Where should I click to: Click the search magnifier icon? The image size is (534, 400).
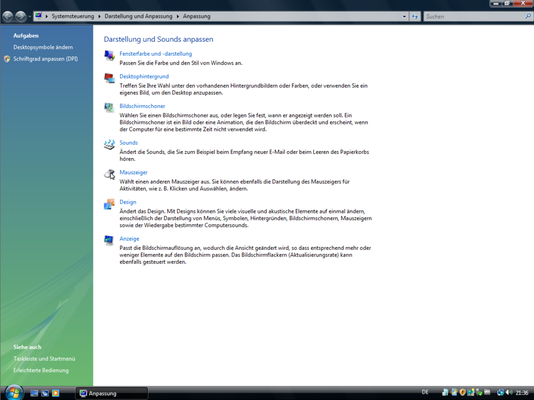click(528, 16)
